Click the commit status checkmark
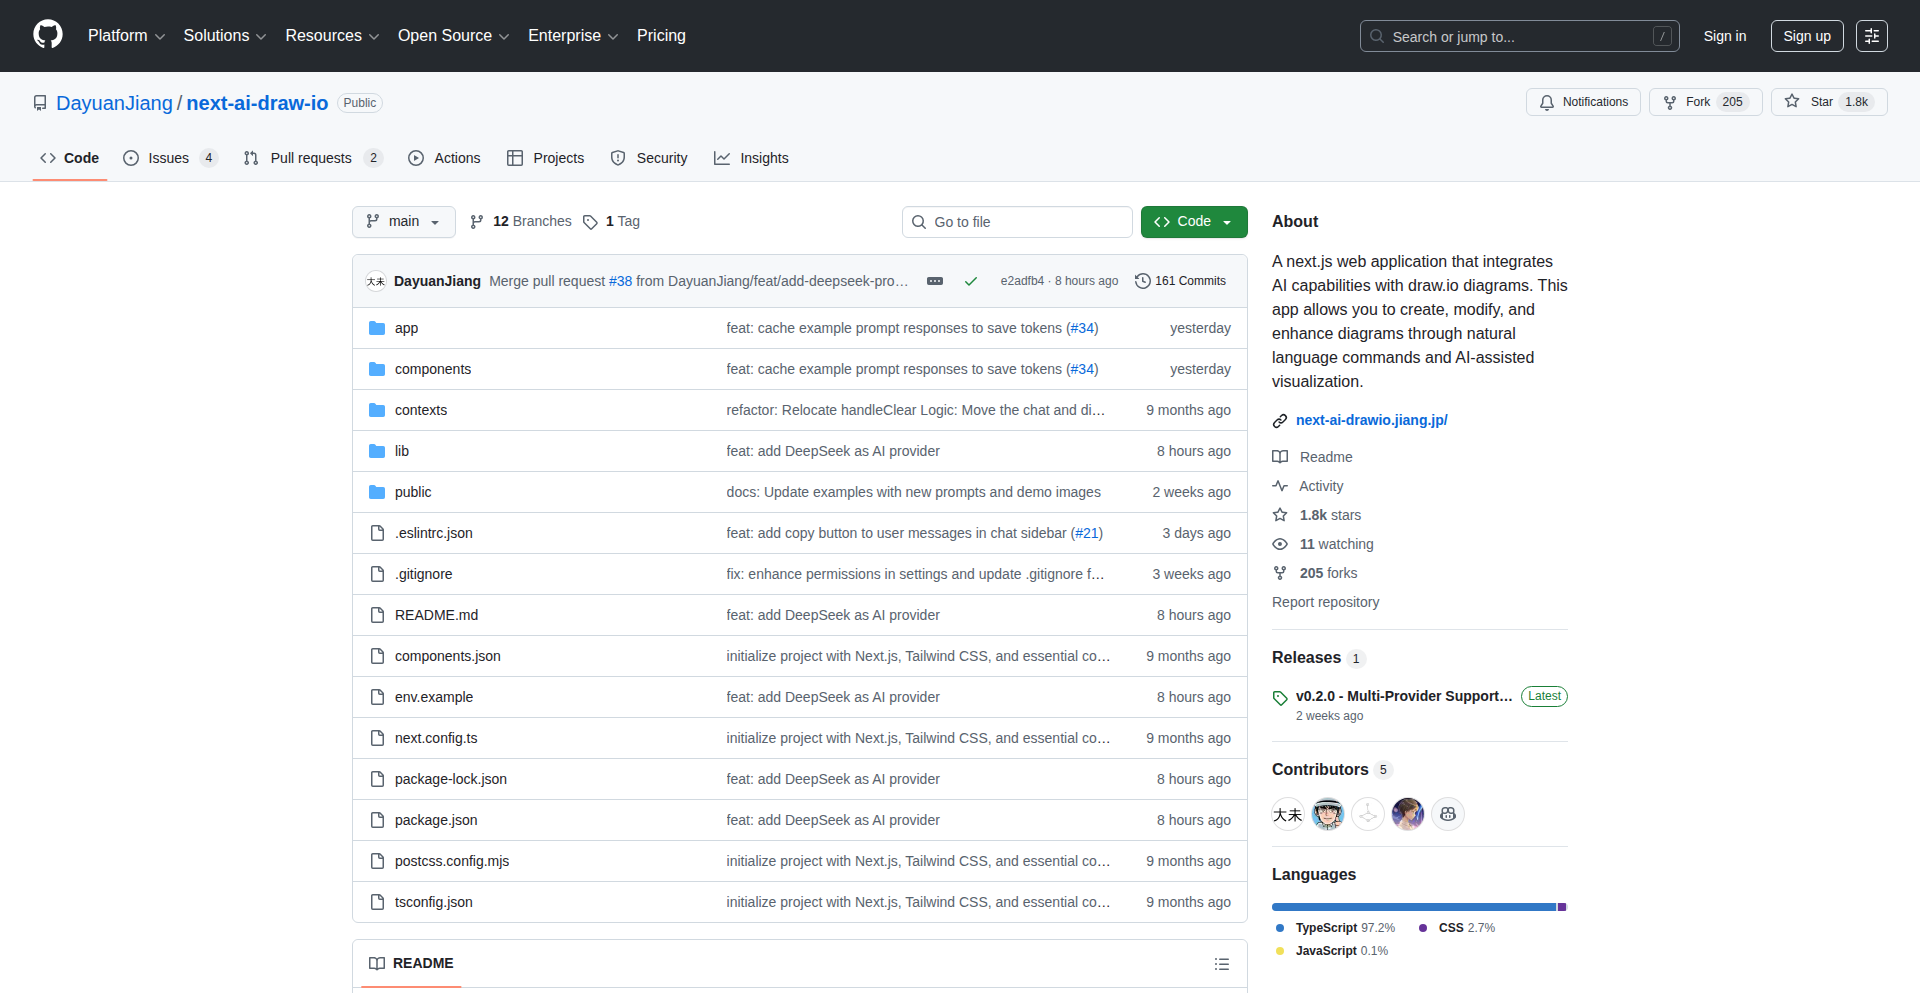The height and width of the screenshot is (993, 1920). (970, 281)
